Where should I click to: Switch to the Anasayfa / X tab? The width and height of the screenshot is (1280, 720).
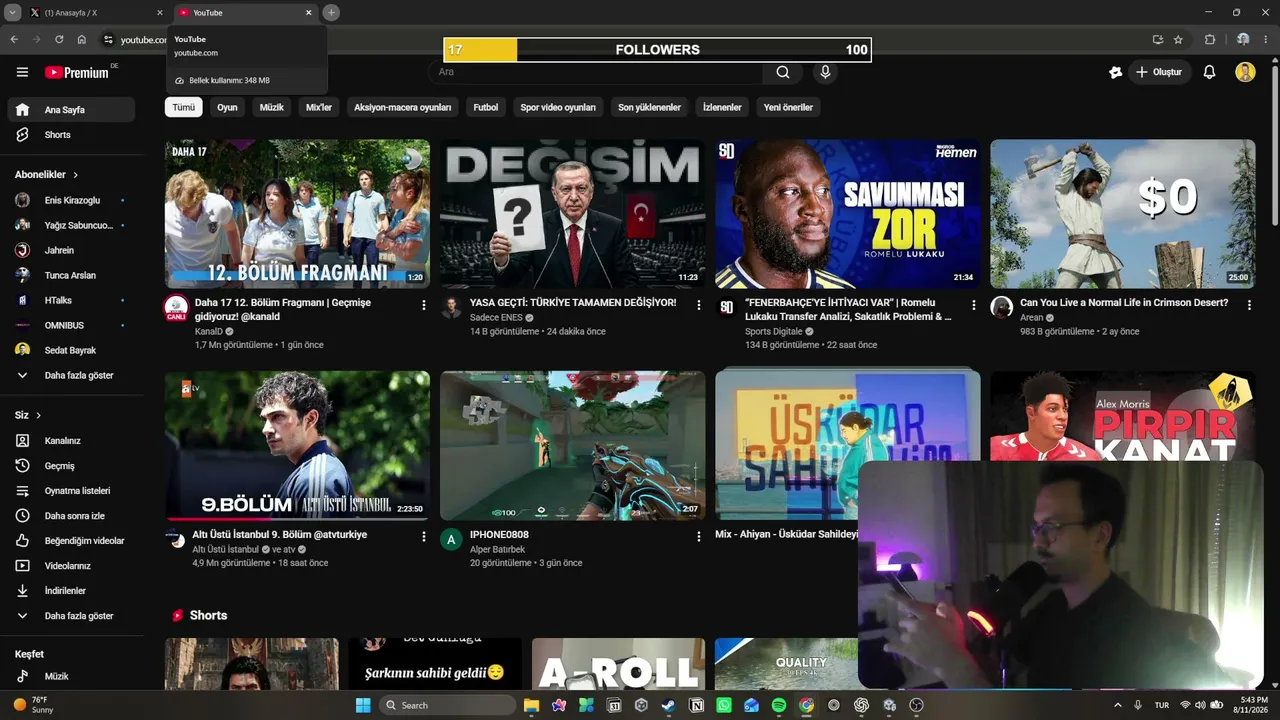[95, 13]
